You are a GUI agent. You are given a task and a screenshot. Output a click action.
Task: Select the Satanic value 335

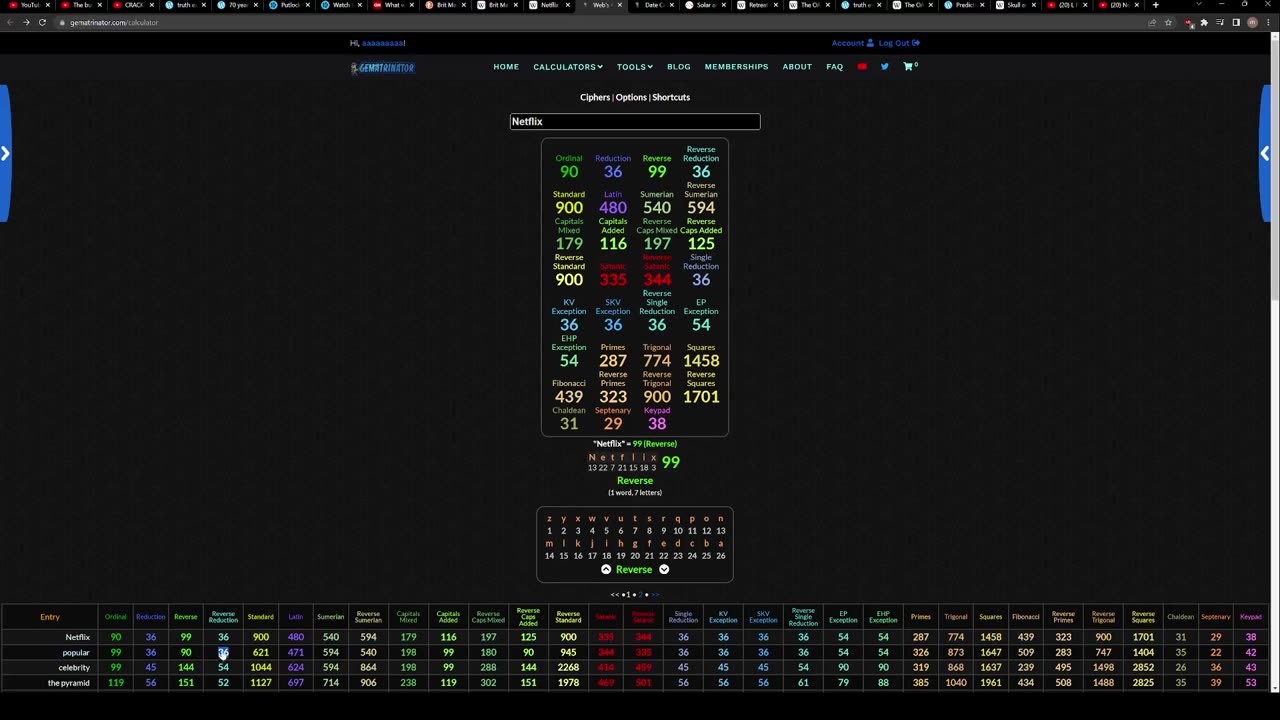613,280
